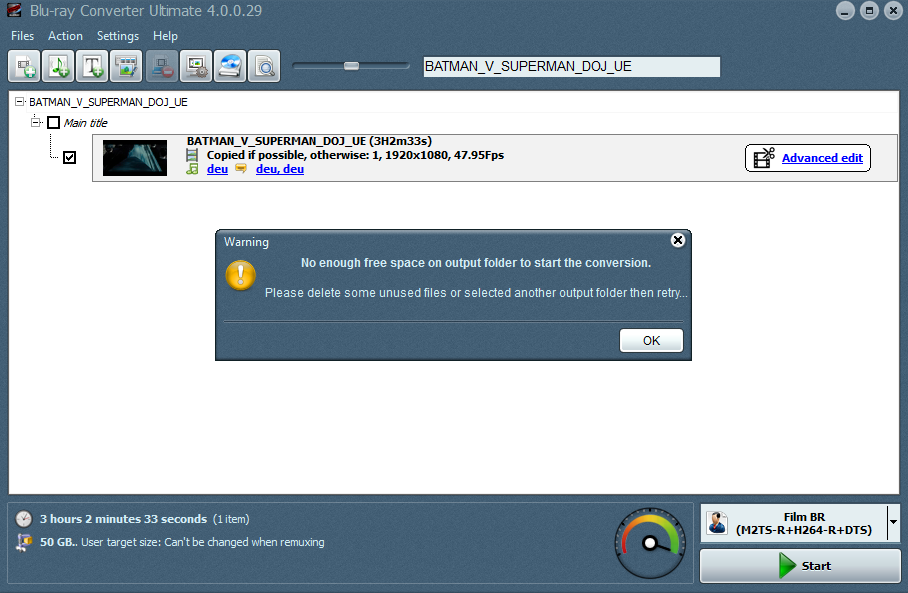Select the BATMAN_V_SUPERMAN_DOJ_UE root tree item
This screenshot has width=908, height=593.
(x=108, y=102)
